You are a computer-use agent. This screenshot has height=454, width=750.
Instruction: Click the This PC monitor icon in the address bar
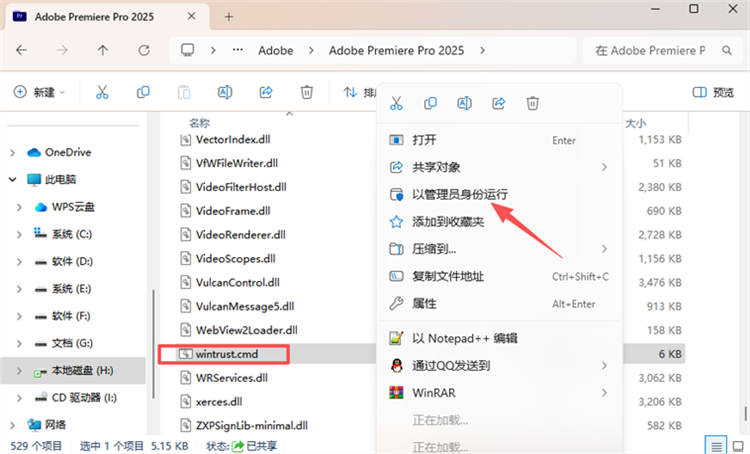point(188,50)
